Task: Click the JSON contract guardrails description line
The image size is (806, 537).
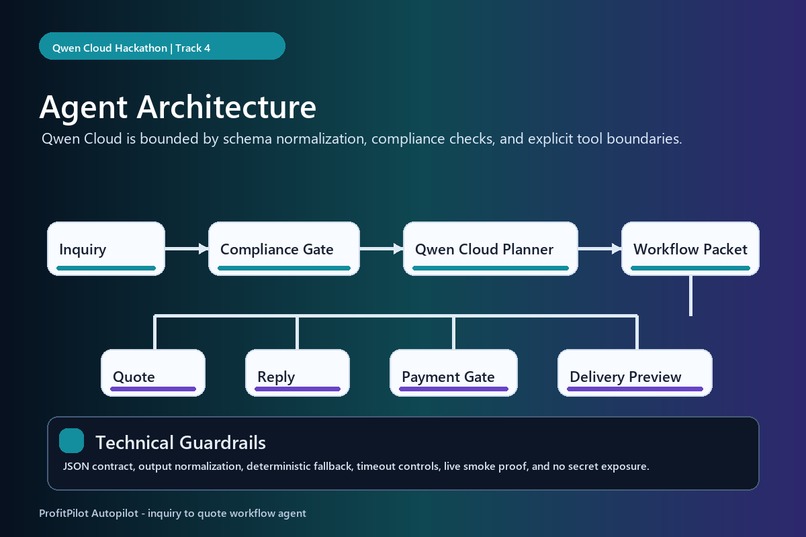Action: (356, 467)
